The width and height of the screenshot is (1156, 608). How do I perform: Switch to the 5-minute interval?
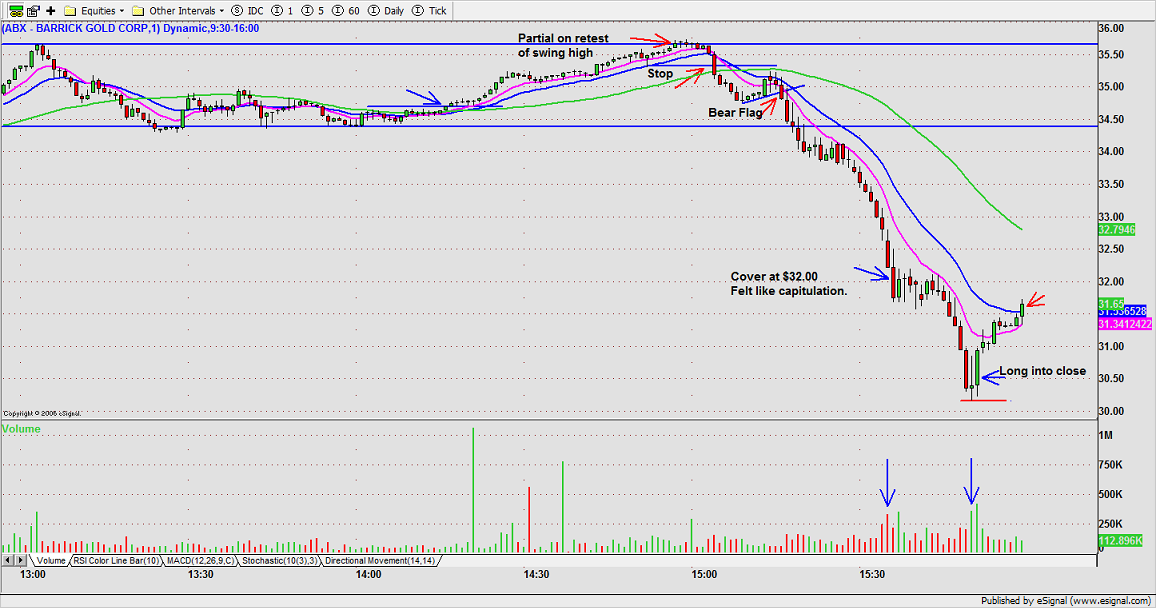point(313,10)
